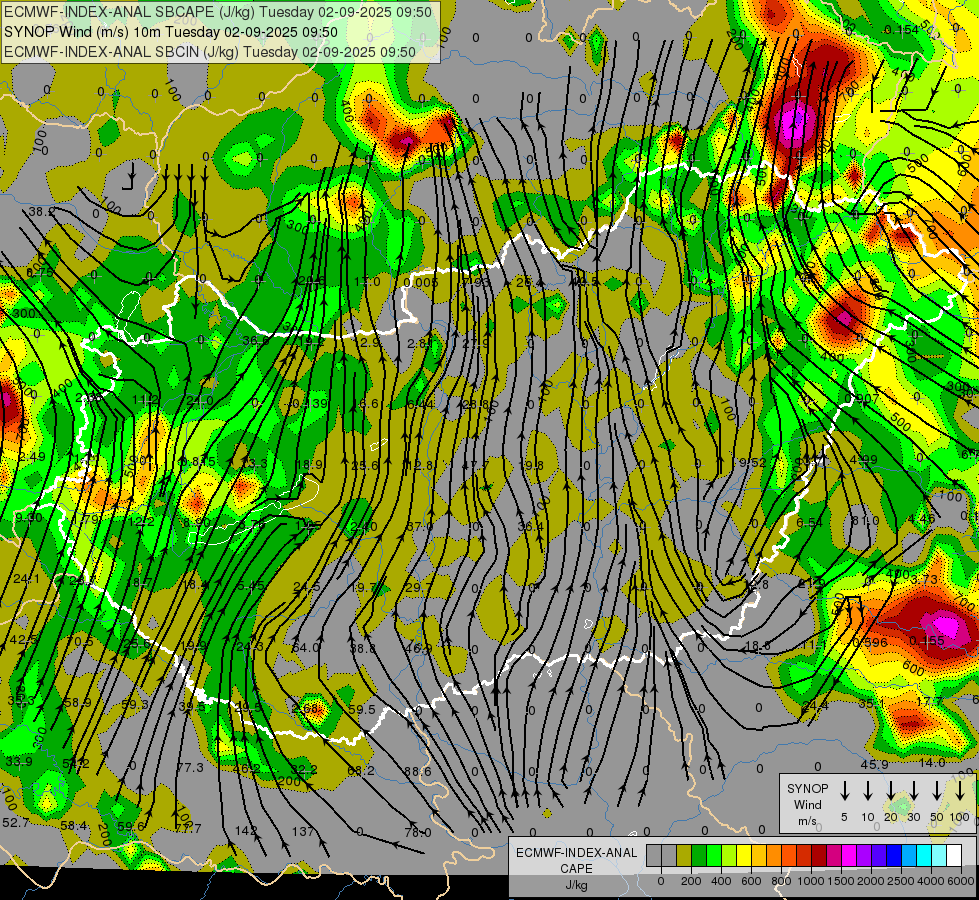Click the 'SYNOP Wind m/s' legend title

(807, 804)
